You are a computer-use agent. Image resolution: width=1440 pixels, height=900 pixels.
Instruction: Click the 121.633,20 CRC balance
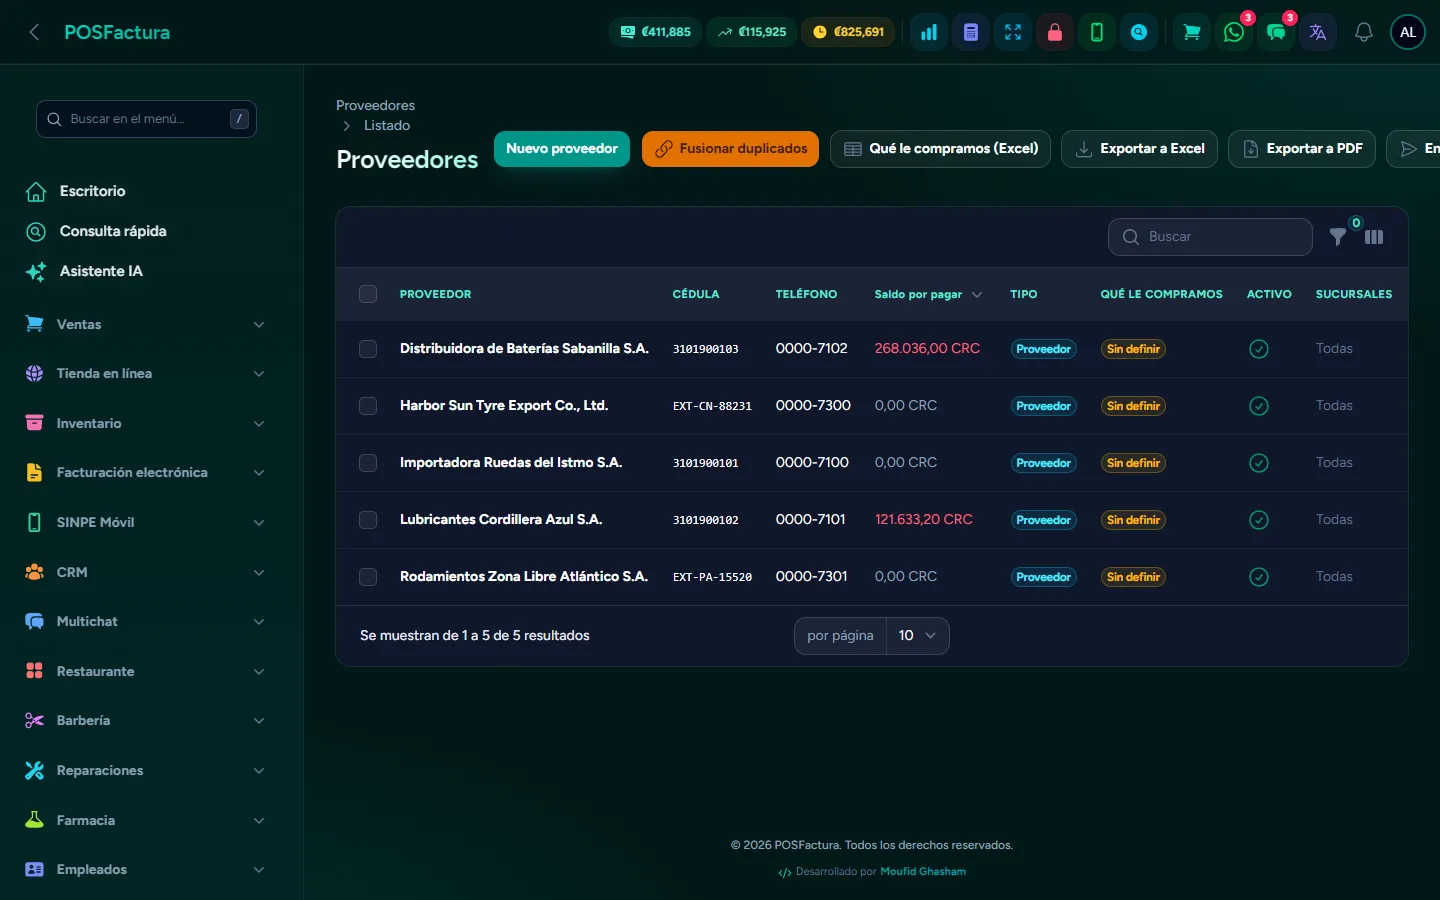(x=923, y=520)
